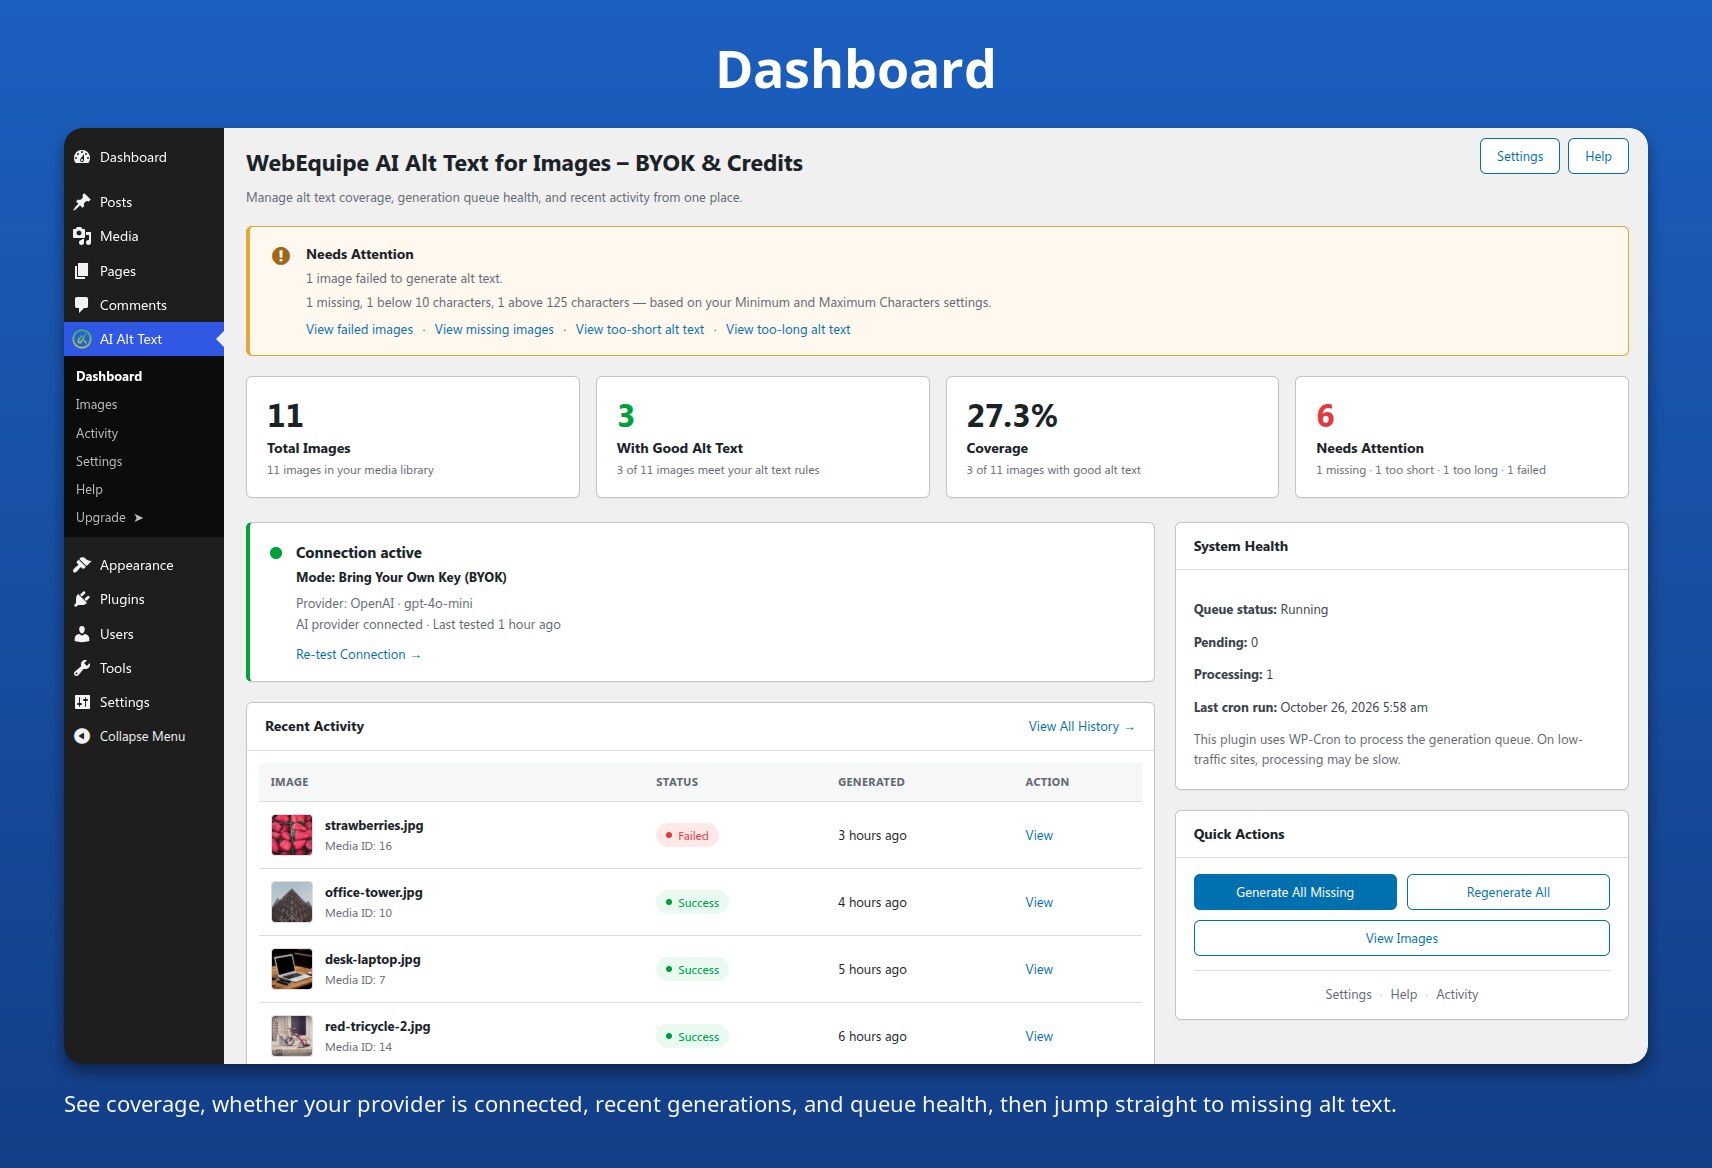
Task: Click the Posts pin icon
Action: pos(82,202)
